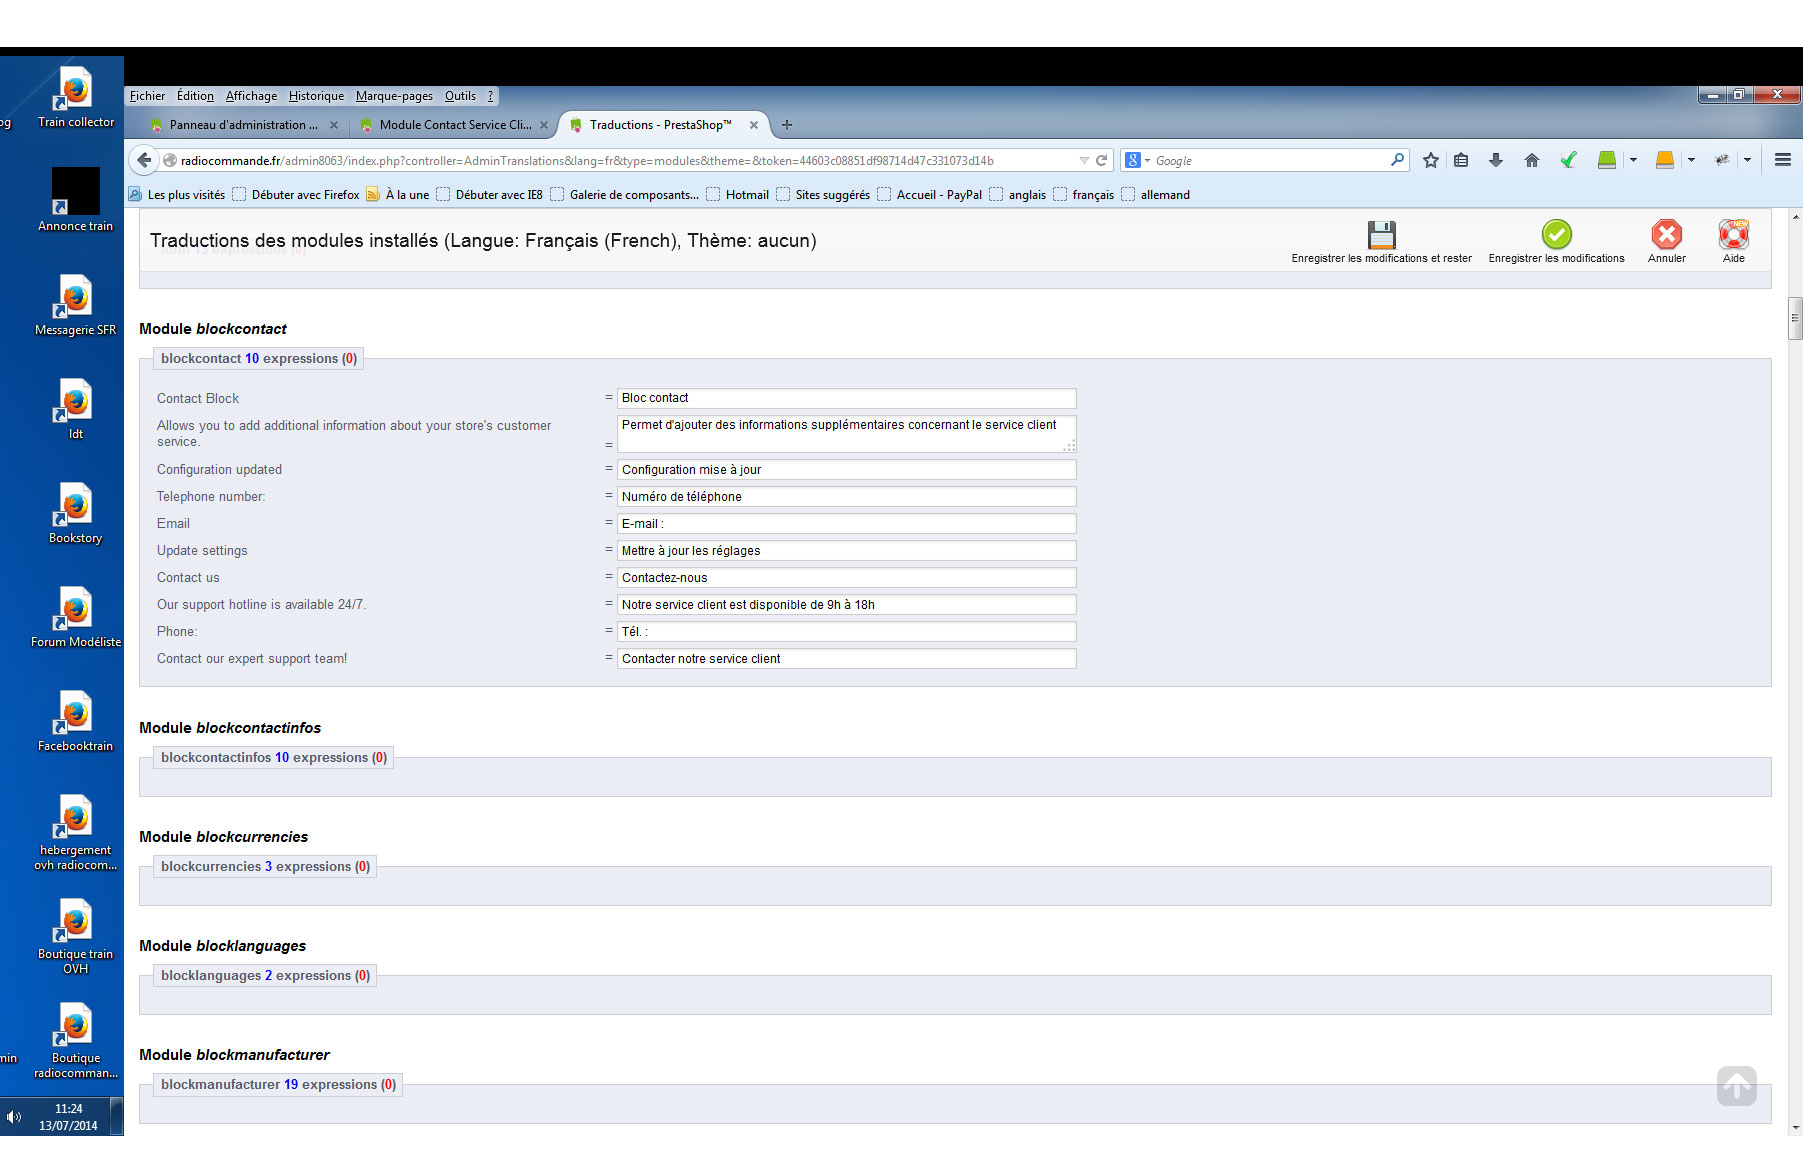
Task: Open the Marque-pages menu
Action: click(x=394, y=96)
